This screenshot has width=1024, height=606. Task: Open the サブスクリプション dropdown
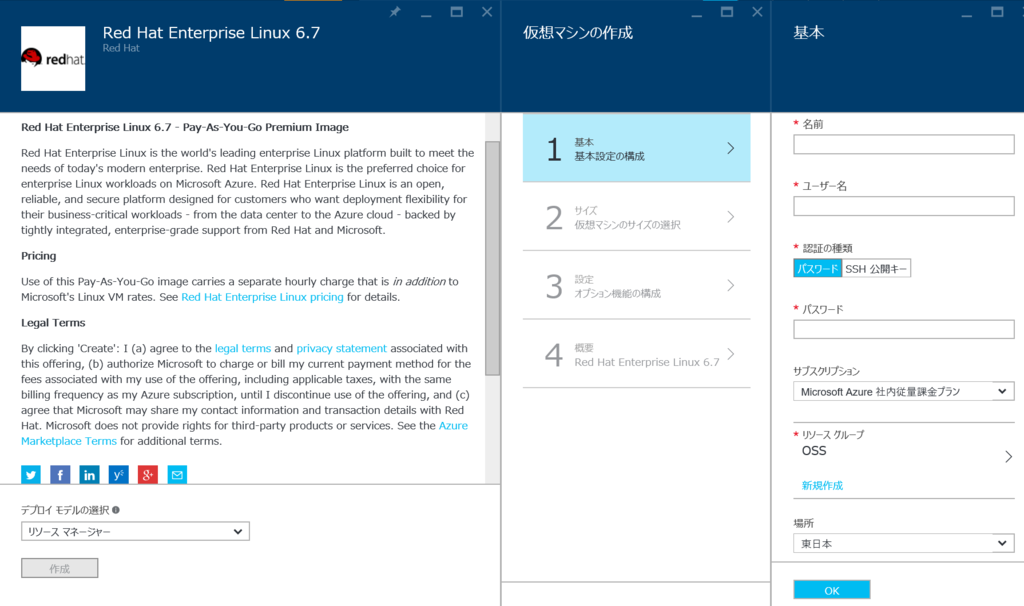[904, 391]
